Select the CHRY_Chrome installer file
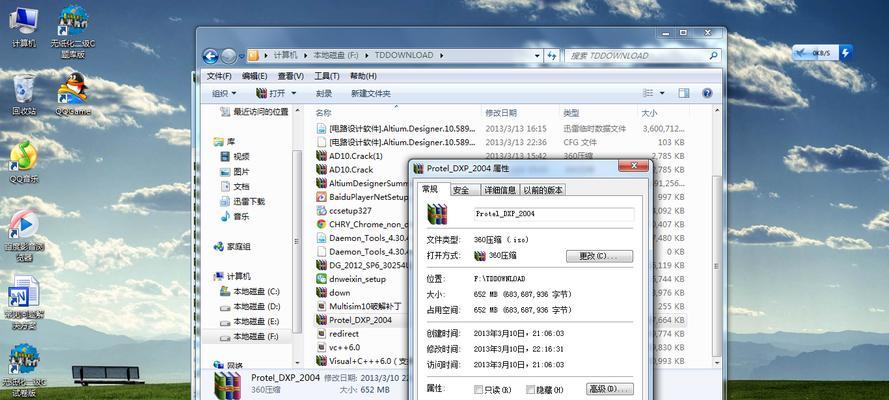 [362, 224]
